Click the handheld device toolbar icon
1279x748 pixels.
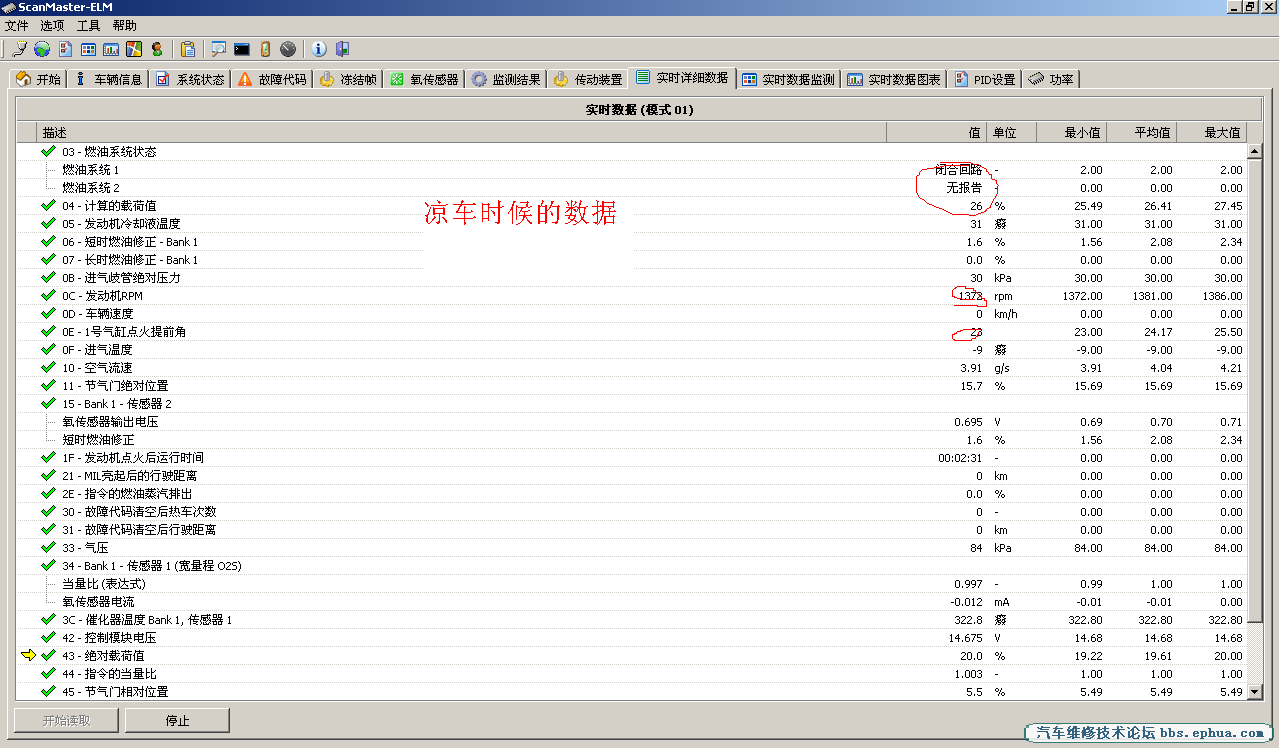coord(265,49)
